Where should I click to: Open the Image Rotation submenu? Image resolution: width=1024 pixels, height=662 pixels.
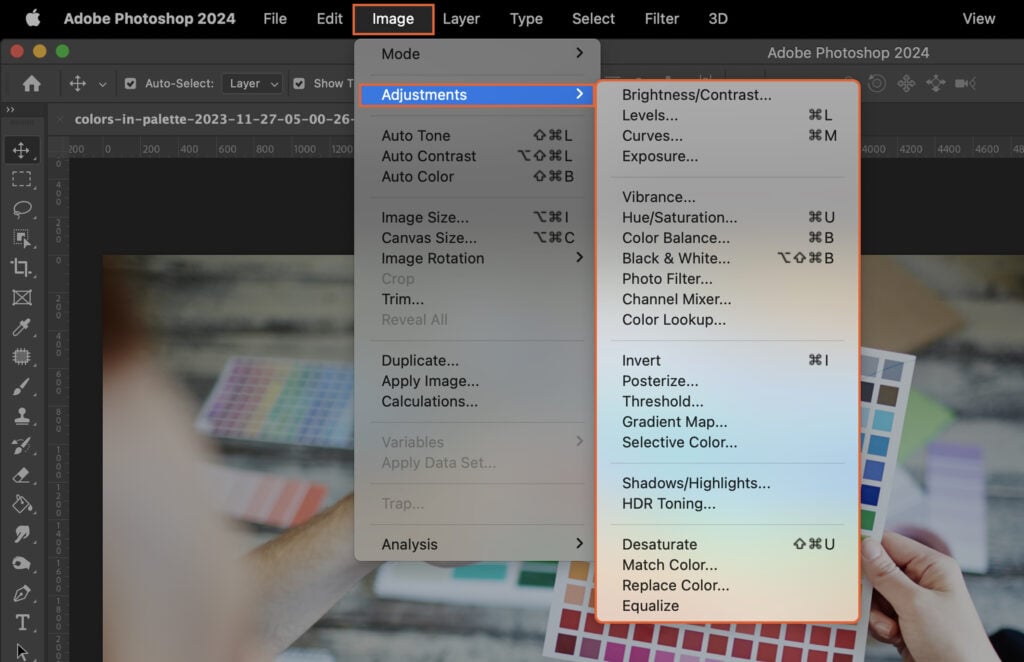coord(430,258)
